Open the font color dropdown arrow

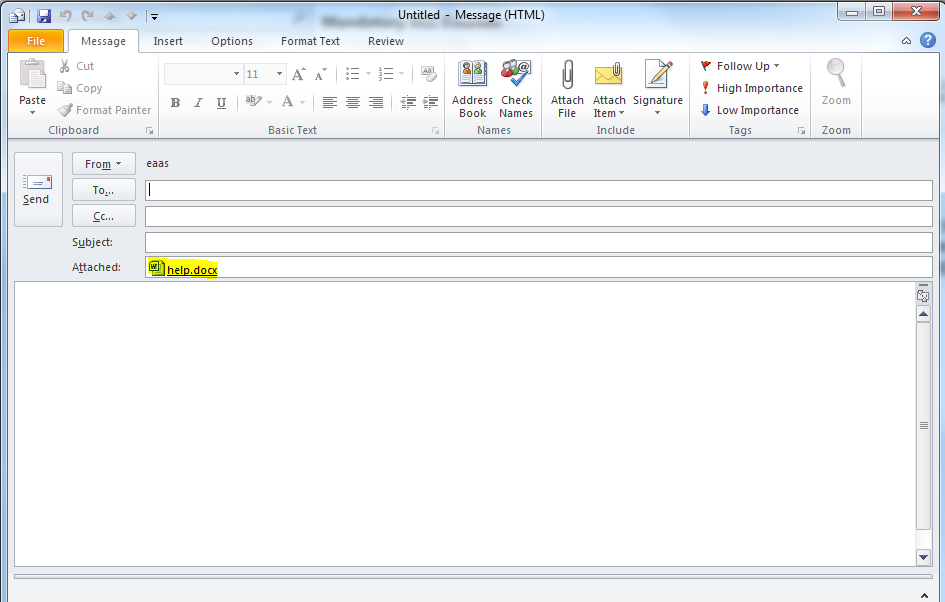[x=303, y=102]
